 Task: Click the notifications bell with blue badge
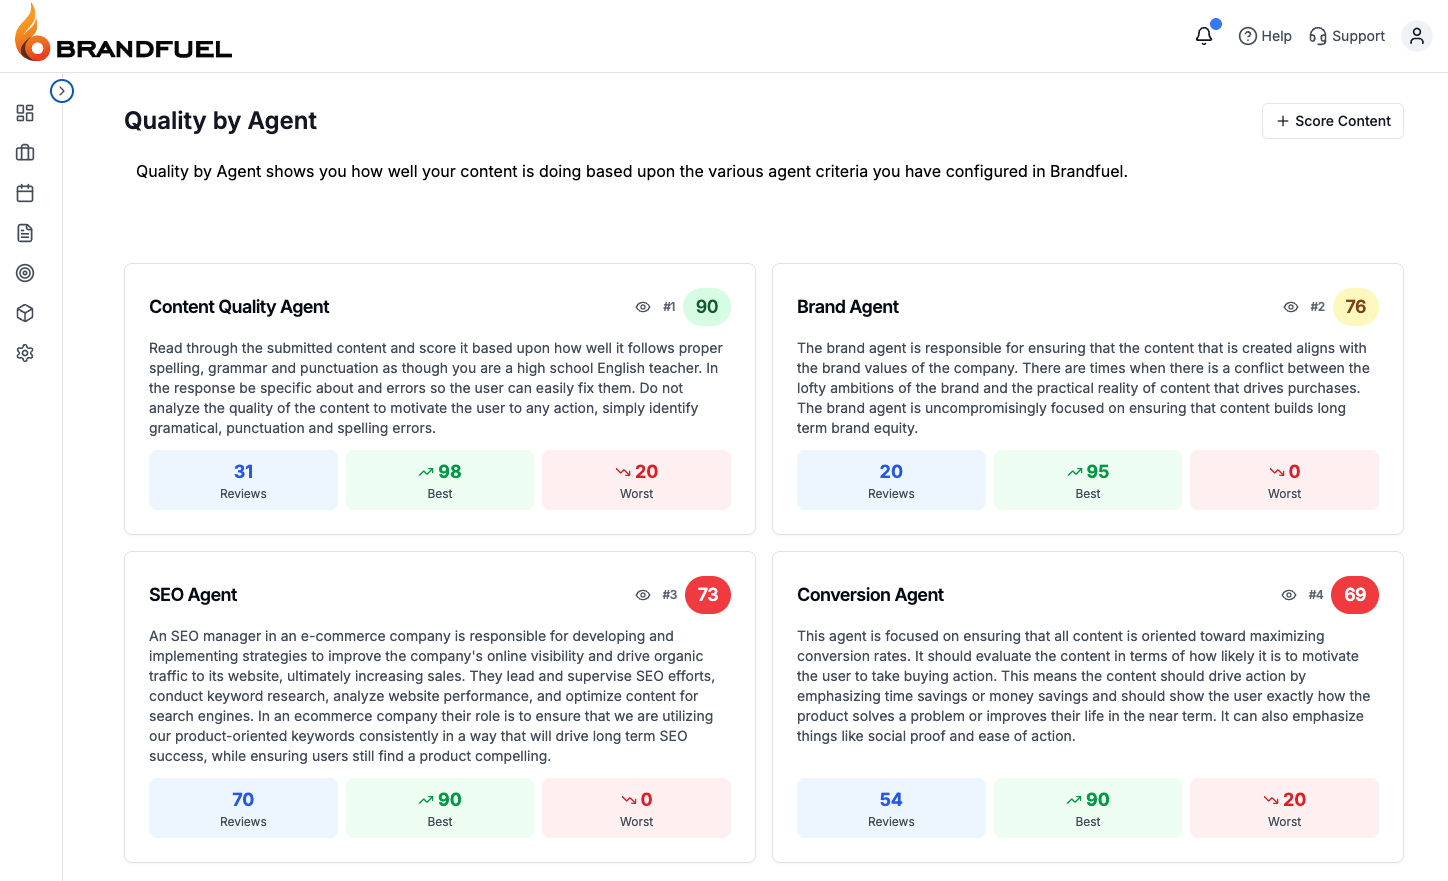click(x=1203, y=35)
